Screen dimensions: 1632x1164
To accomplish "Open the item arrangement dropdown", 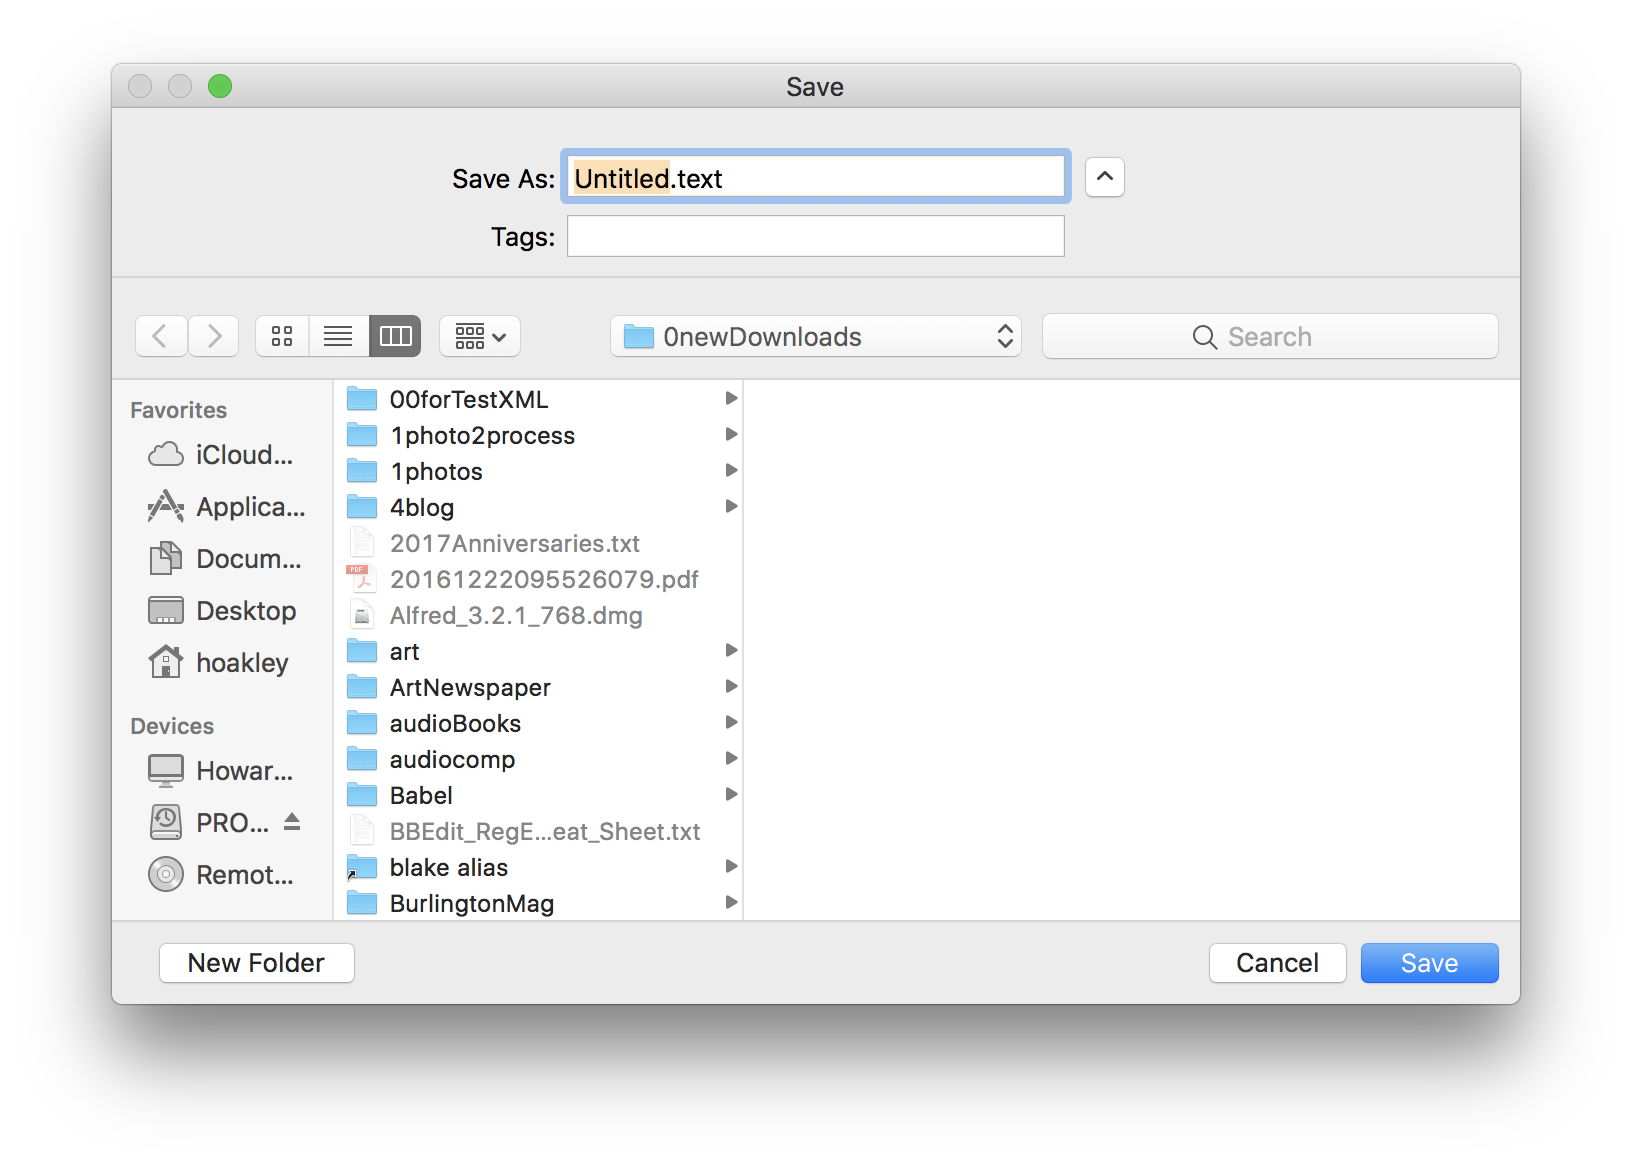I will 480,336.
